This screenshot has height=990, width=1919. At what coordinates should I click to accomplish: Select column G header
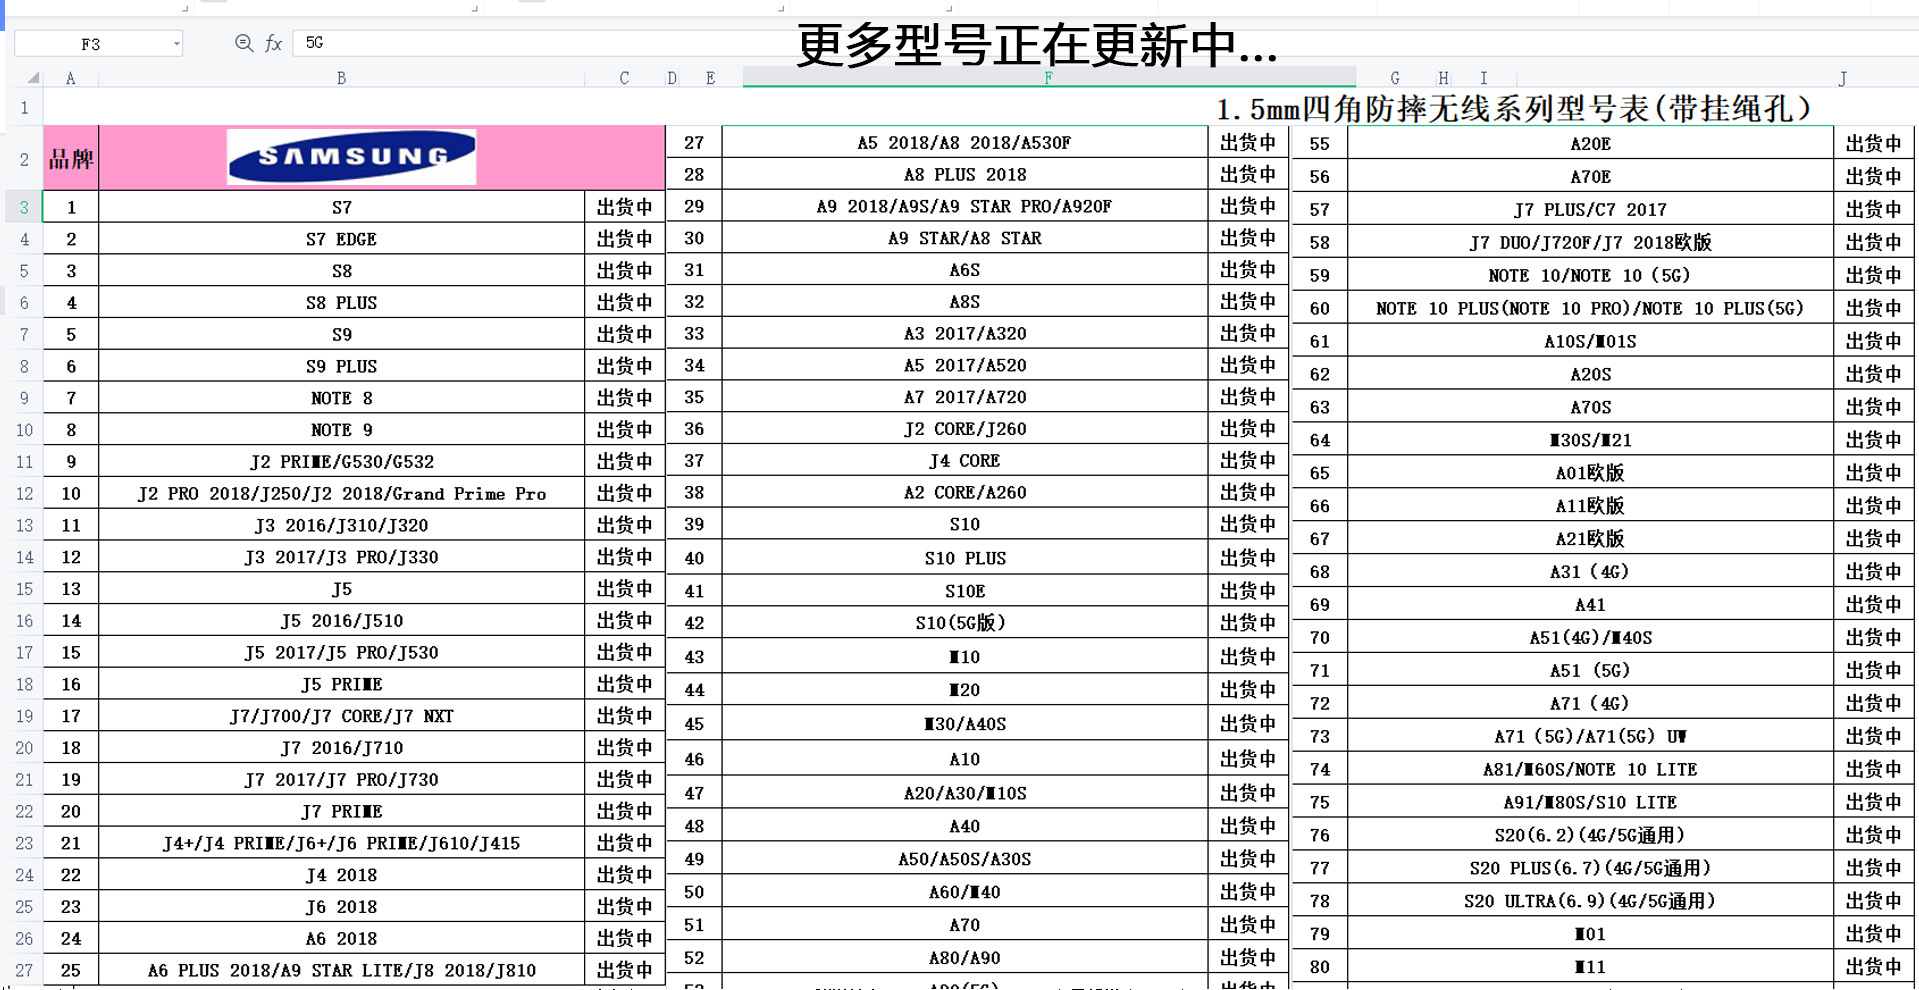tap(1394, 78)
